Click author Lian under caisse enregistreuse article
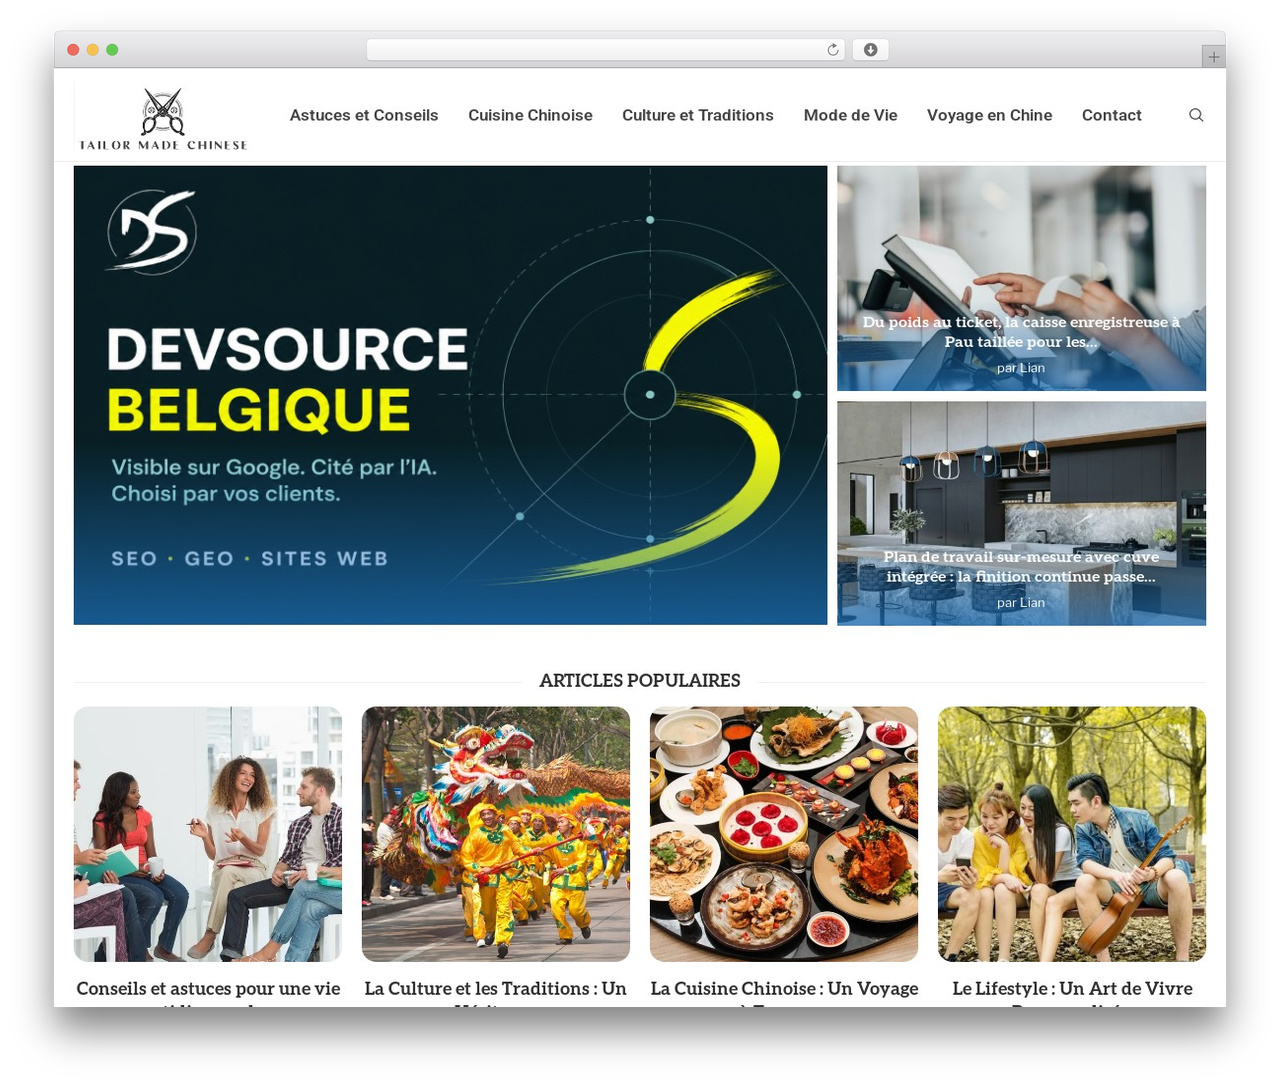Screen dimensions: 1280x1084 [1031, 368]
